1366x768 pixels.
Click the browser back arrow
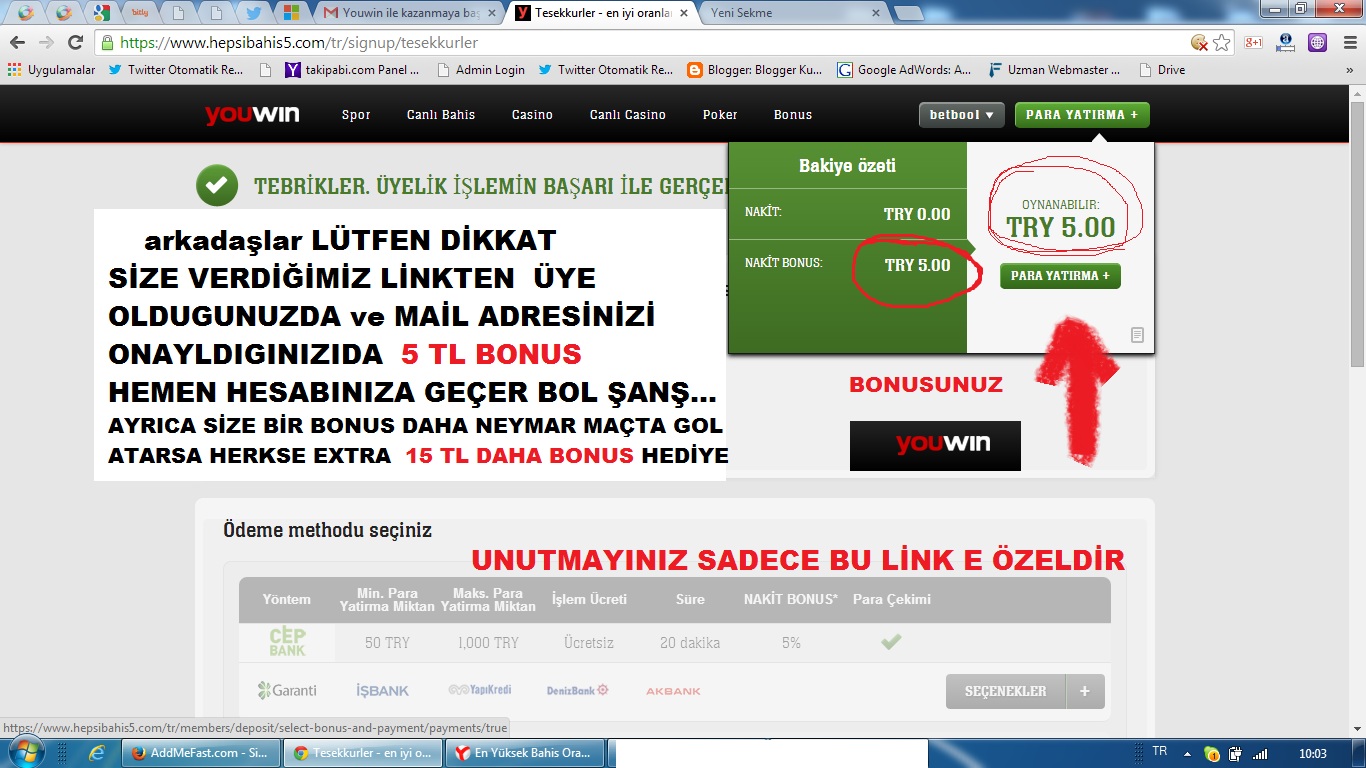pos(17,43)
